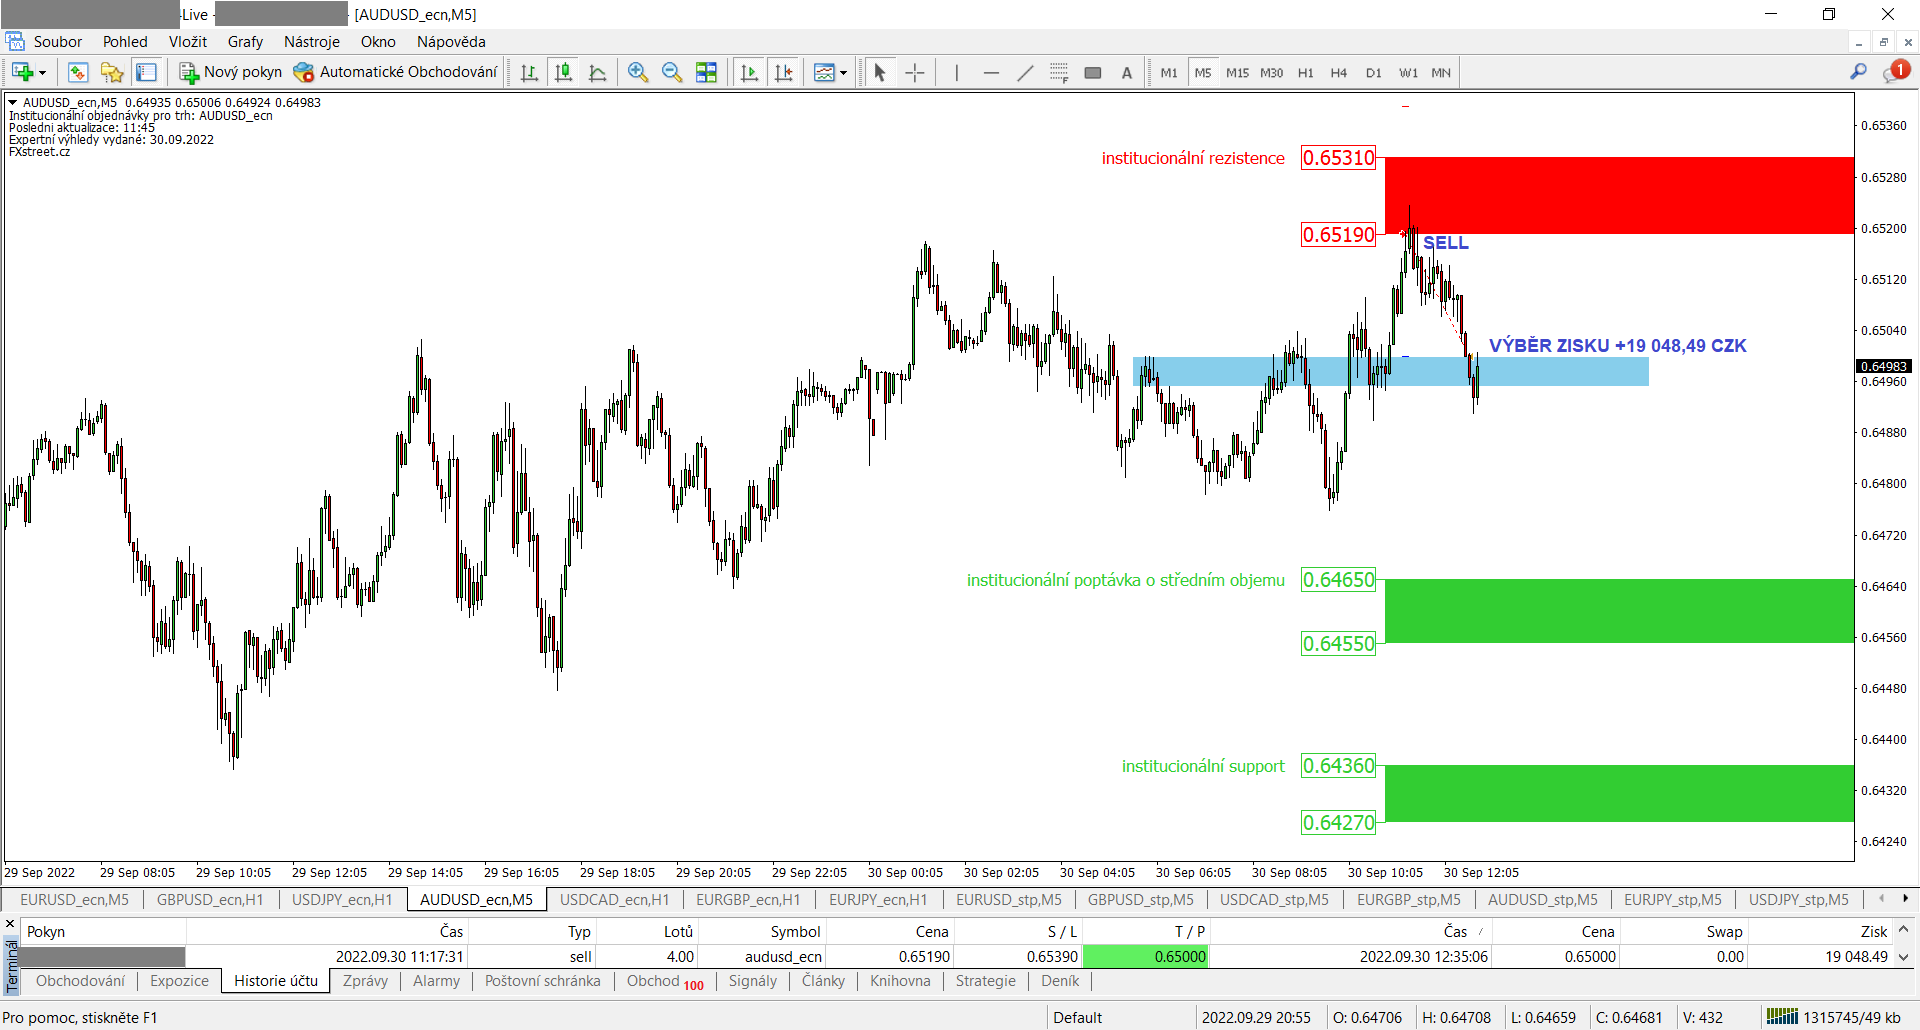Select the crosshair tool
1920x1030 pixels.
[914, 72]
